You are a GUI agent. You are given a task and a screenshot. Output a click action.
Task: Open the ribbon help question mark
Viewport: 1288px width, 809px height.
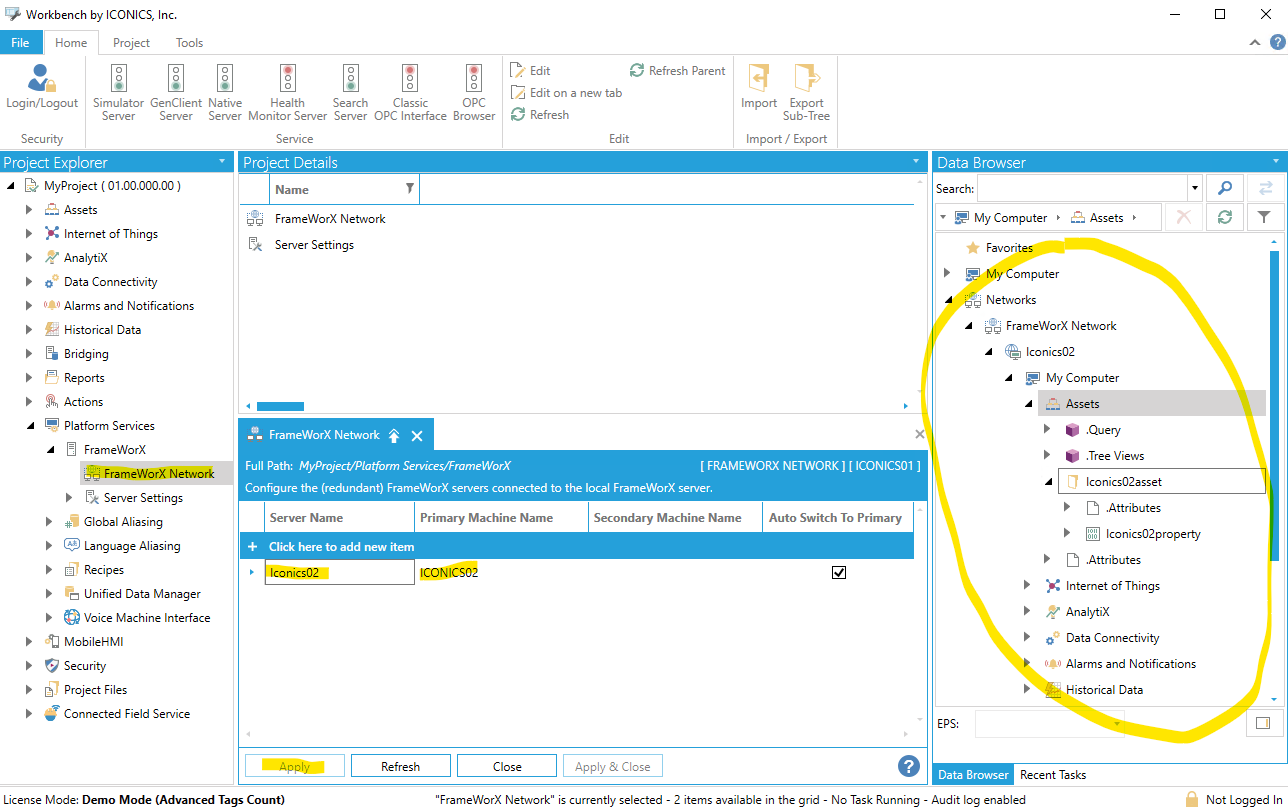click(x=1277, y=42)
